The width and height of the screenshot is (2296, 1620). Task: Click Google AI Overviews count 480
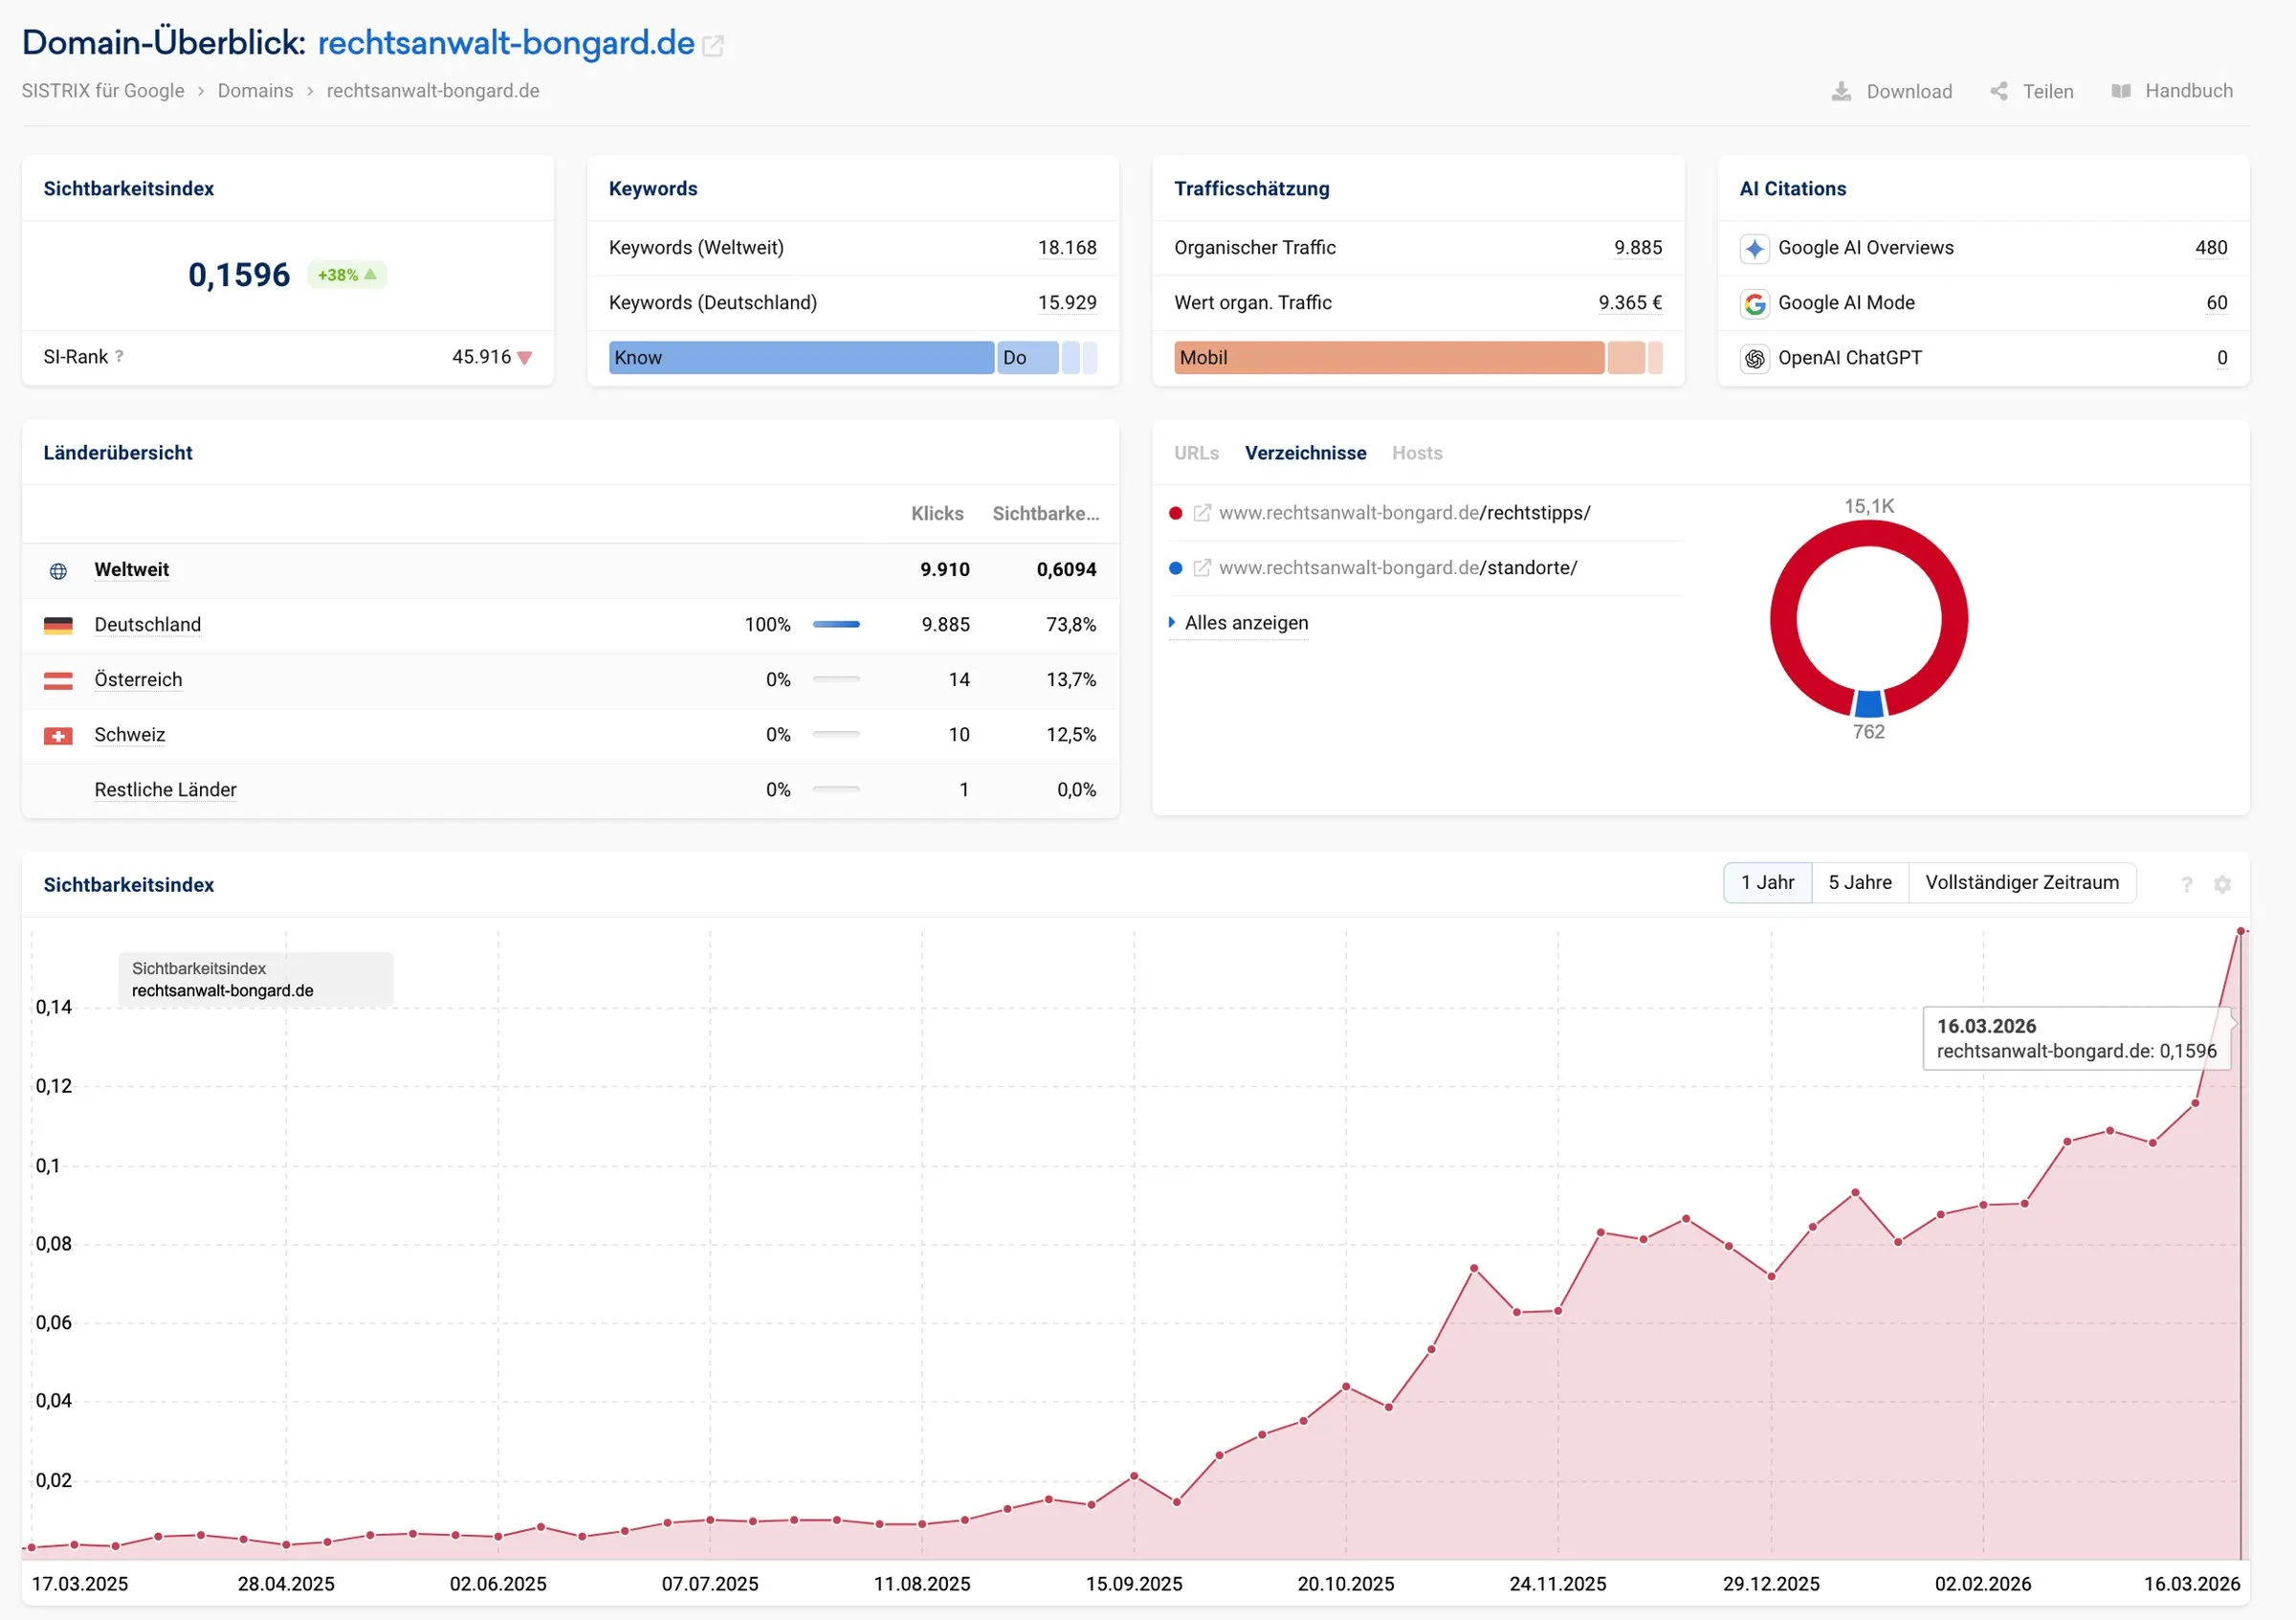pyautogui.click(x=2211, y=248)
